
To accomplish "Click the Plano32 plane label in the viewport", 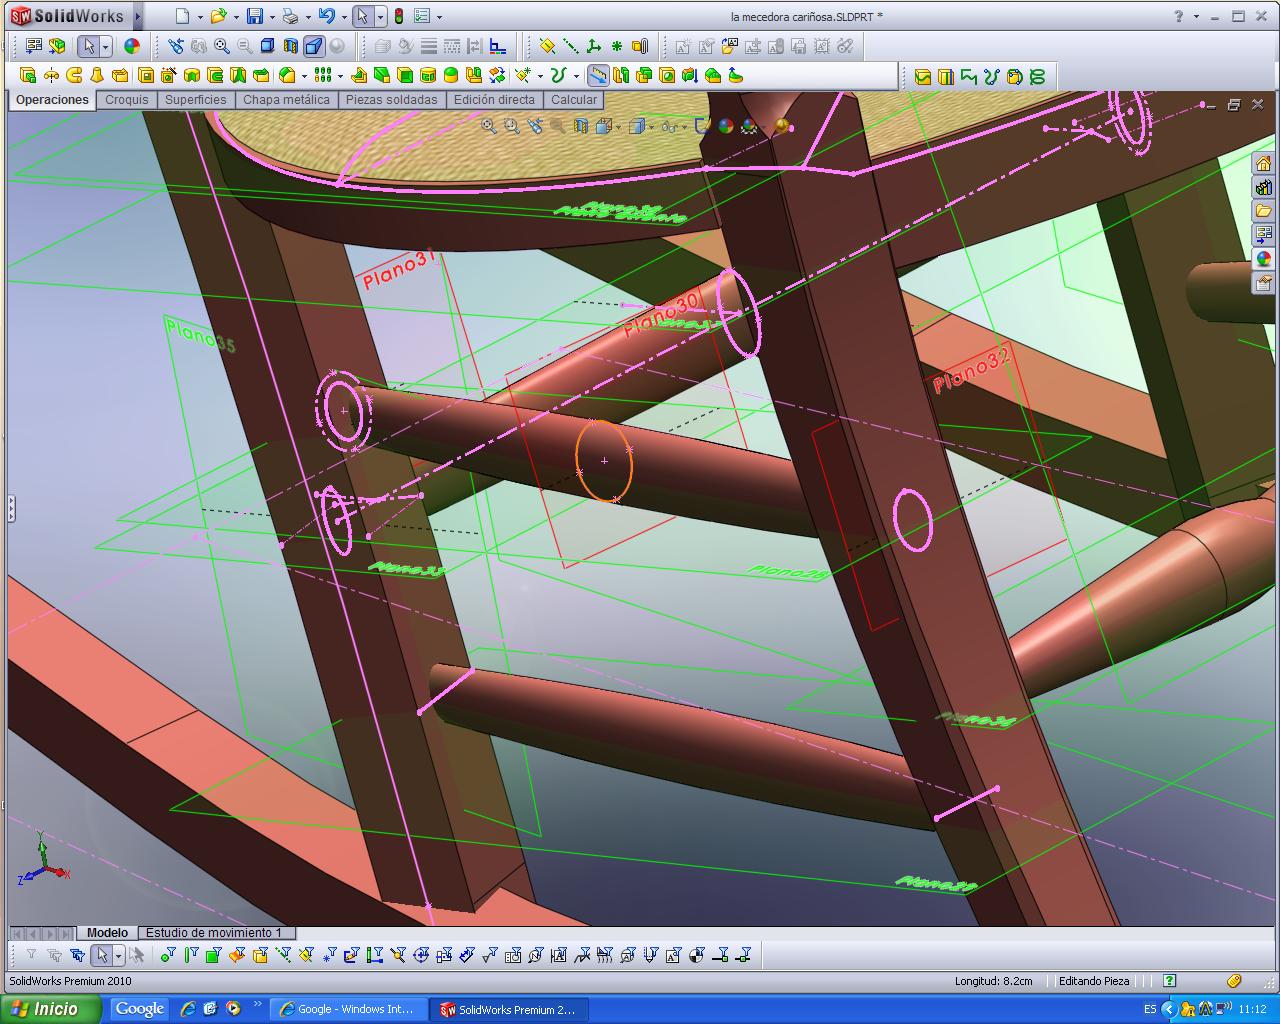I will [x=972, y=368].
